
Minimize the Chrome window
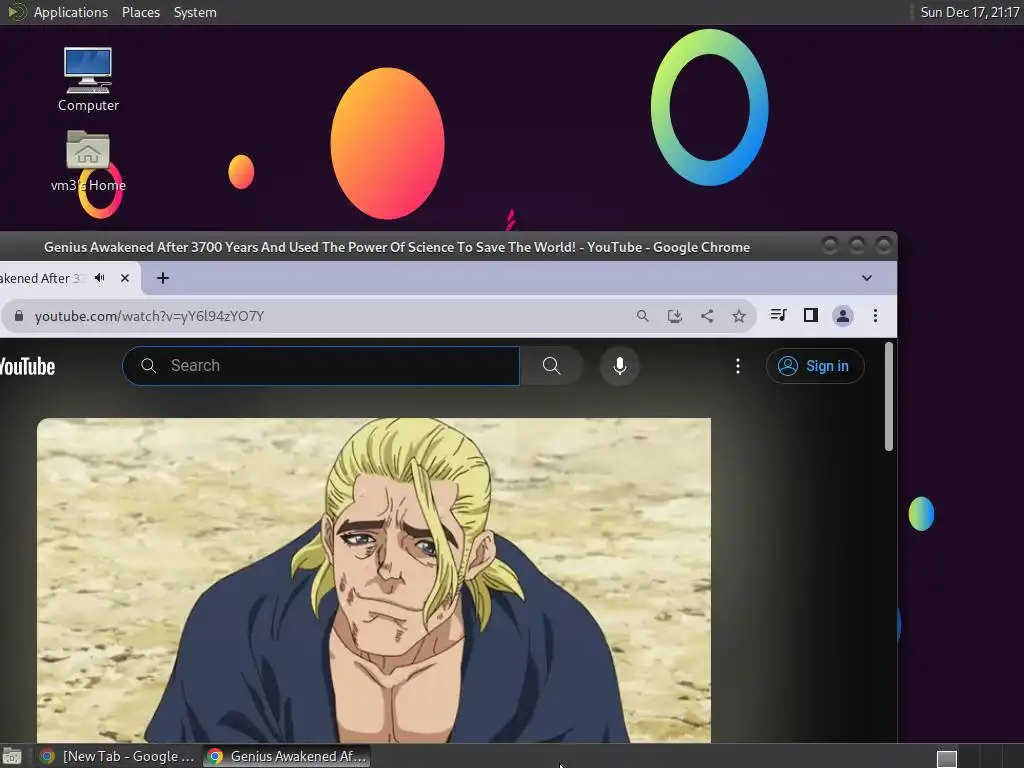[x=830, y=246]
